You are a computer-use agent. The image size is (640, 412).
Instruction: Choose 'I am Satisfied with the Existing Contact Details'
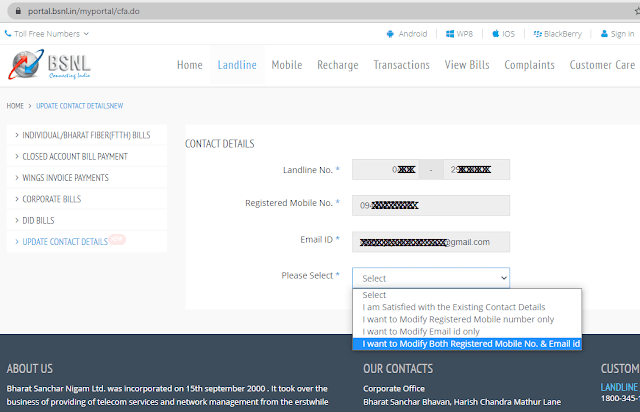(467, 307)
